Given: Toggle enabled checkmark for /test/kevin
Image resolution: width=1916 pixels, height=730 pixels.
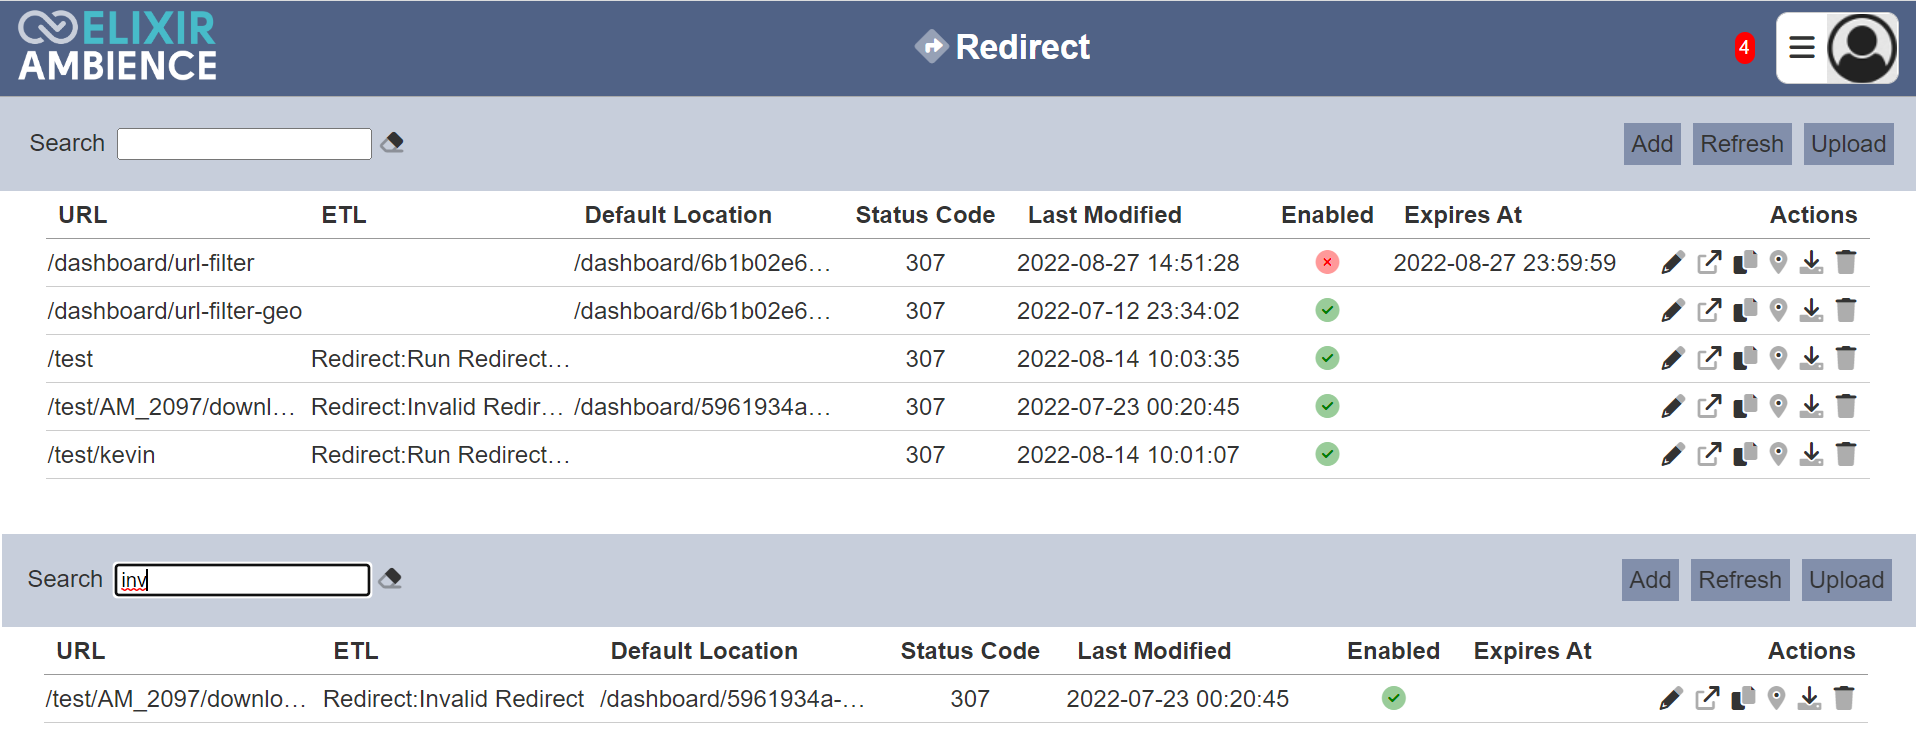Looking at the screenshot, I should tap(1327, 455).
